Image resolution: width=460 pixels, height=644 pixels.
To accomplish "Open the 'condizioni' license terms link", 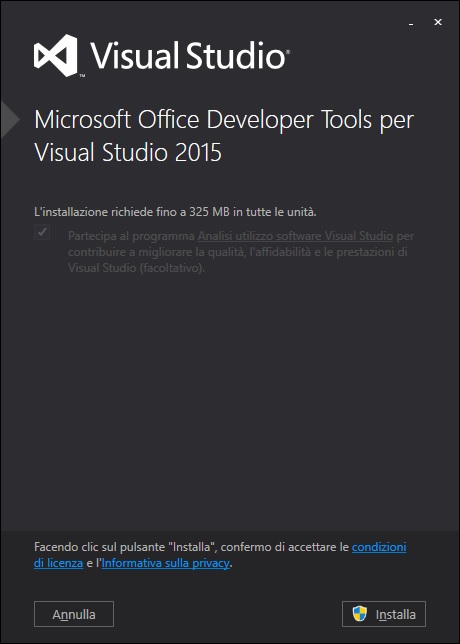I will (x=379, y=547).
